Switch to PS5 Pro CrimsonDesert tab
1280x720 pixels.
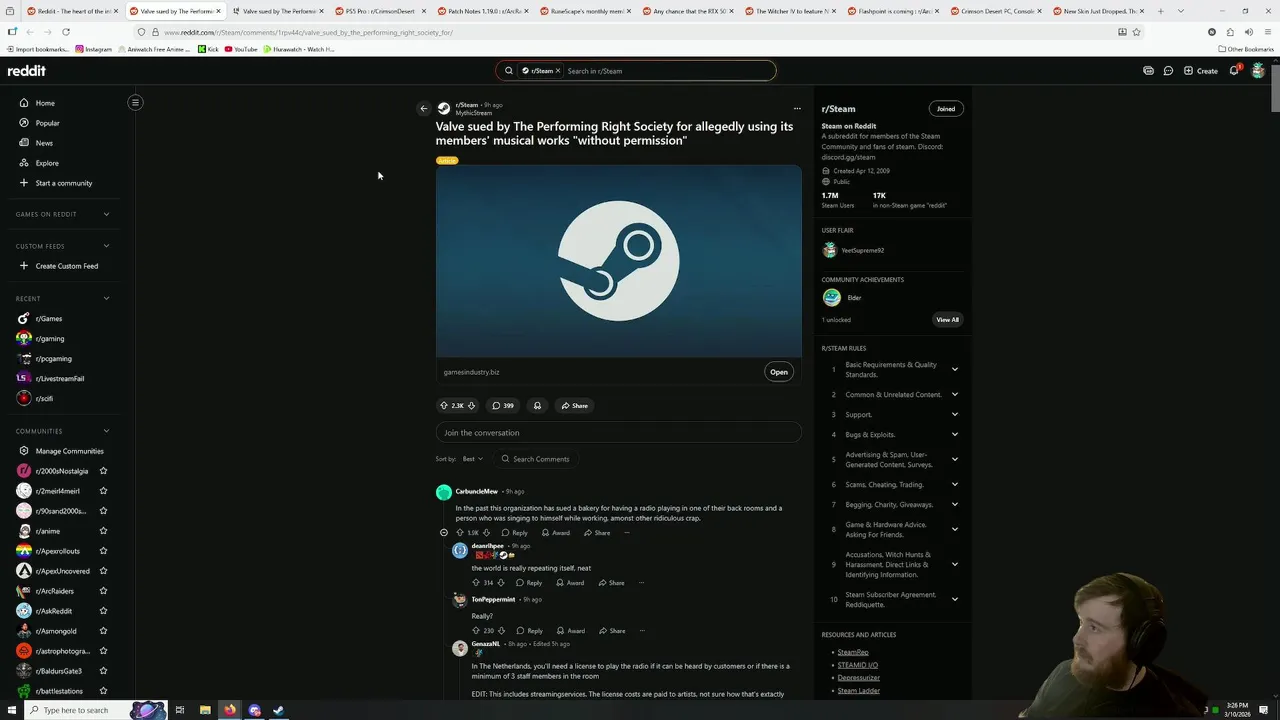pos(380,11)
